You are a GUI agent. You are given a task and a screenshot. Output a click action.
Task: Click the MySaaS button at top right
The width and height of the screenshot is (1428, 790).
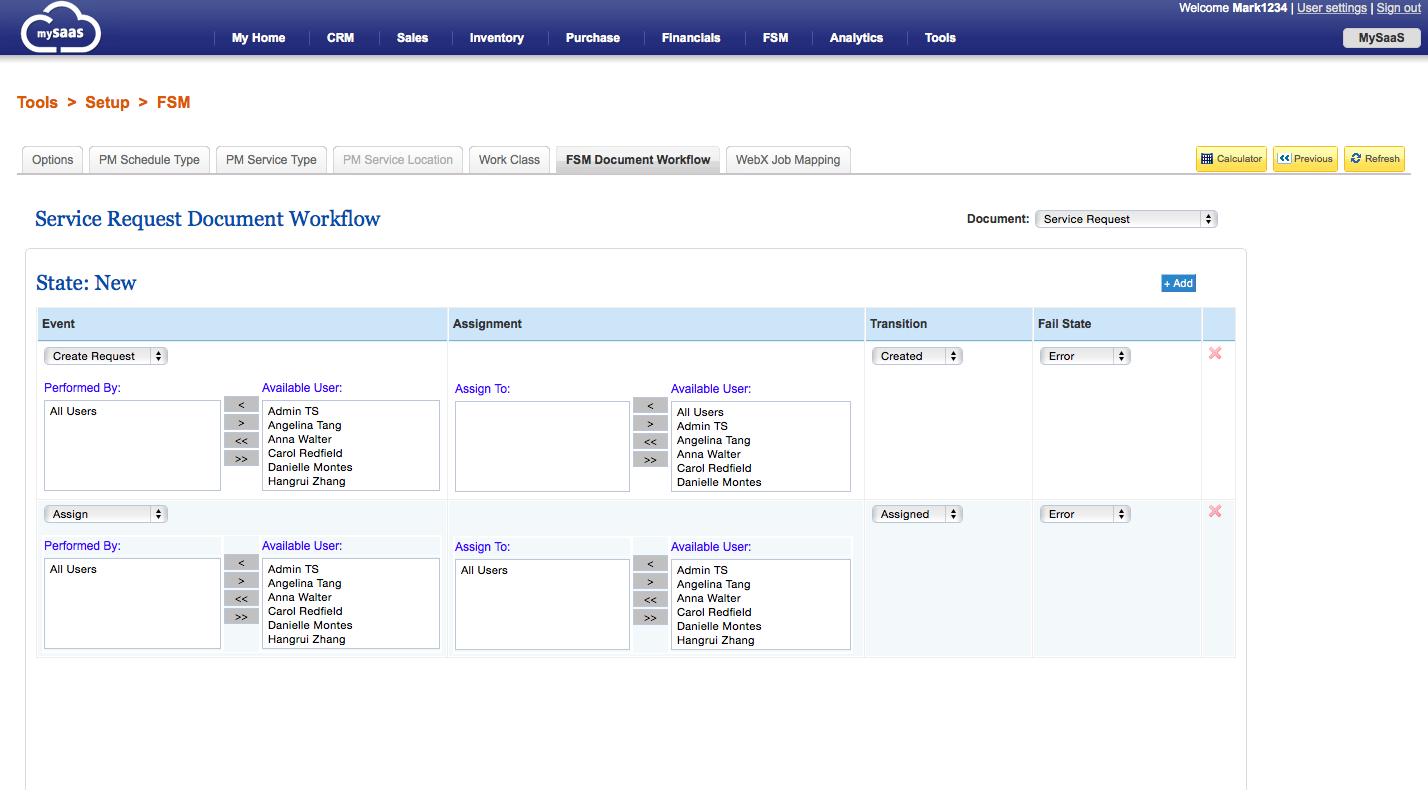[1381, 38]
